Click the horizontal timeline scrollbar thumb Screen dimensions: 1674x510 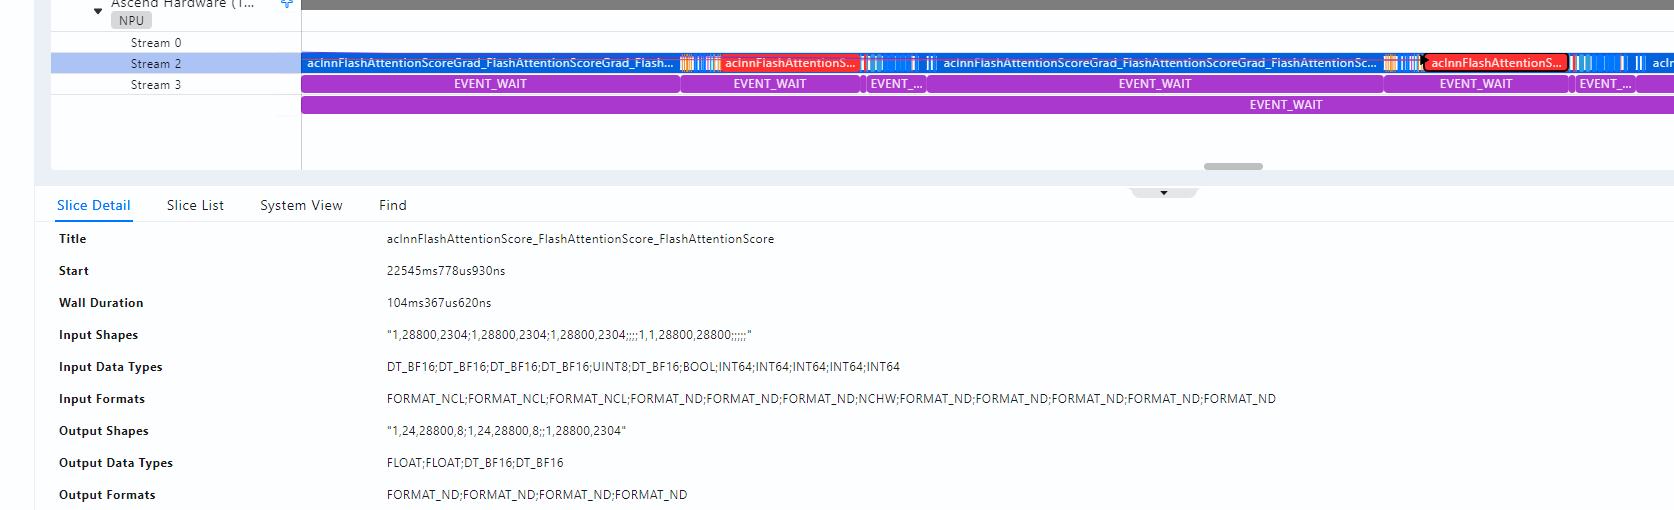pyautogui.click(x=1233, y=166)
